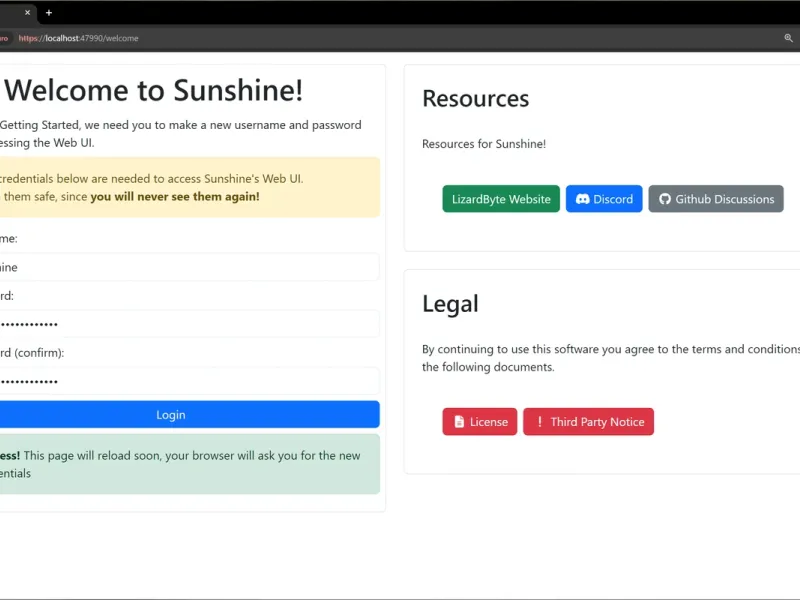Open the LizardByte Website link
This screenshot has height=600, width=800.
(501, 199)
